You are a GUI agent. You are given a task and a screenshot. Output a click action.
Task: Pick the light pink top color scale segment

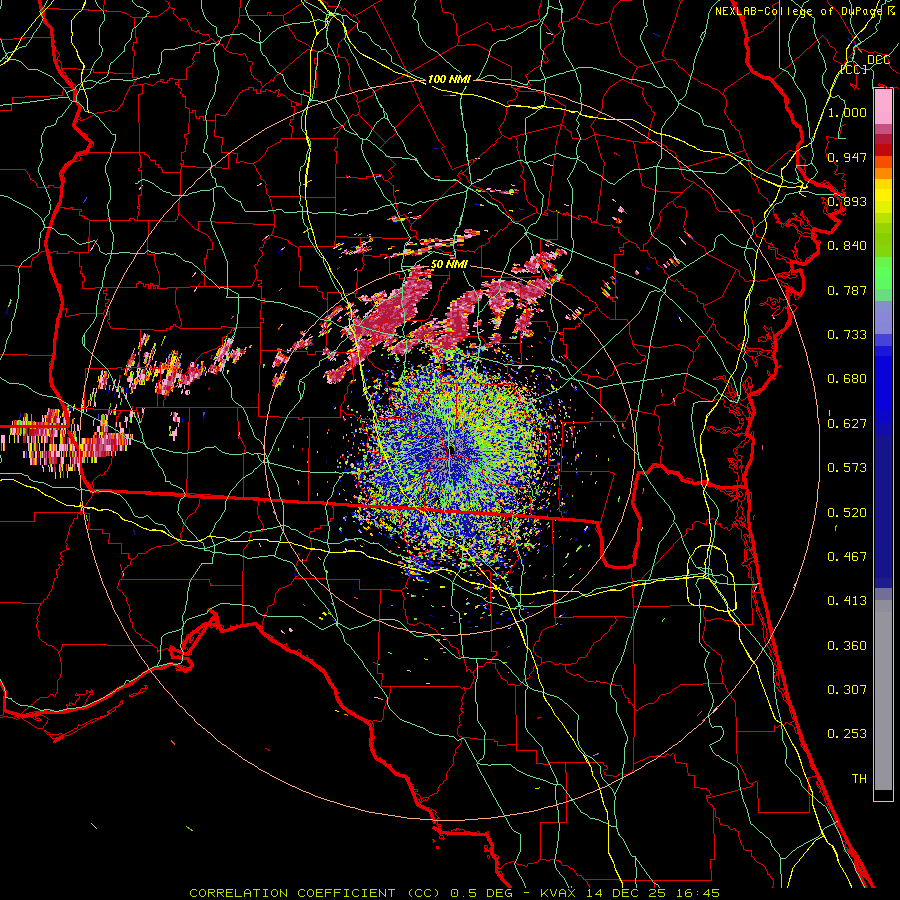[883, 107]
